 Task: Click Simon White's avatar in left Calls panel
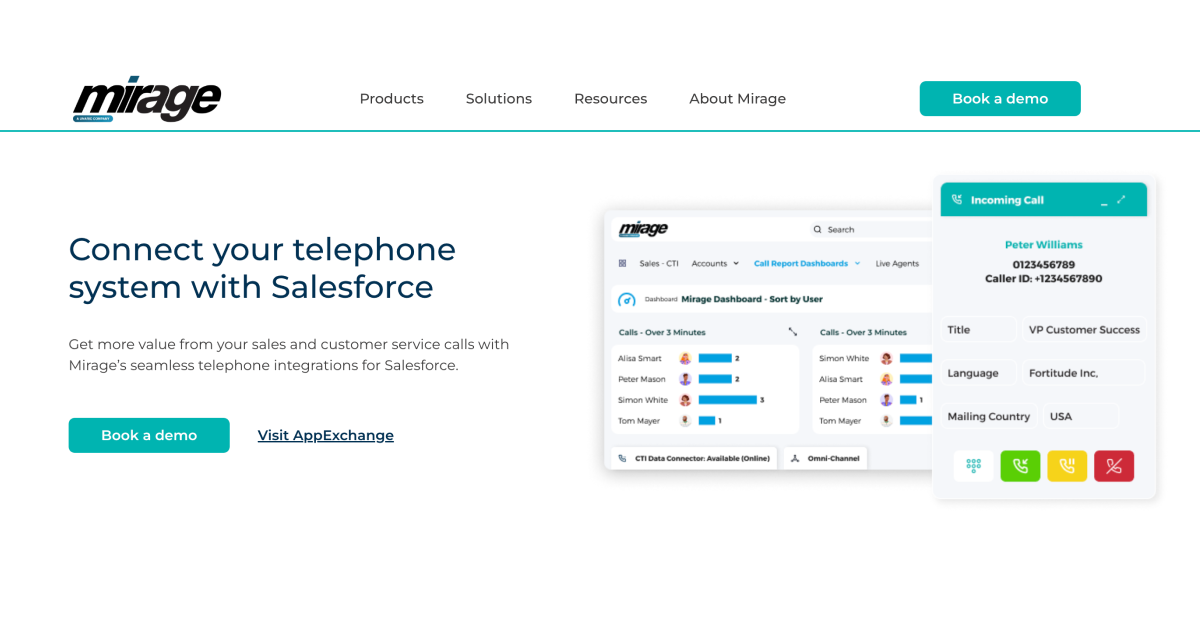click(685, 400)
